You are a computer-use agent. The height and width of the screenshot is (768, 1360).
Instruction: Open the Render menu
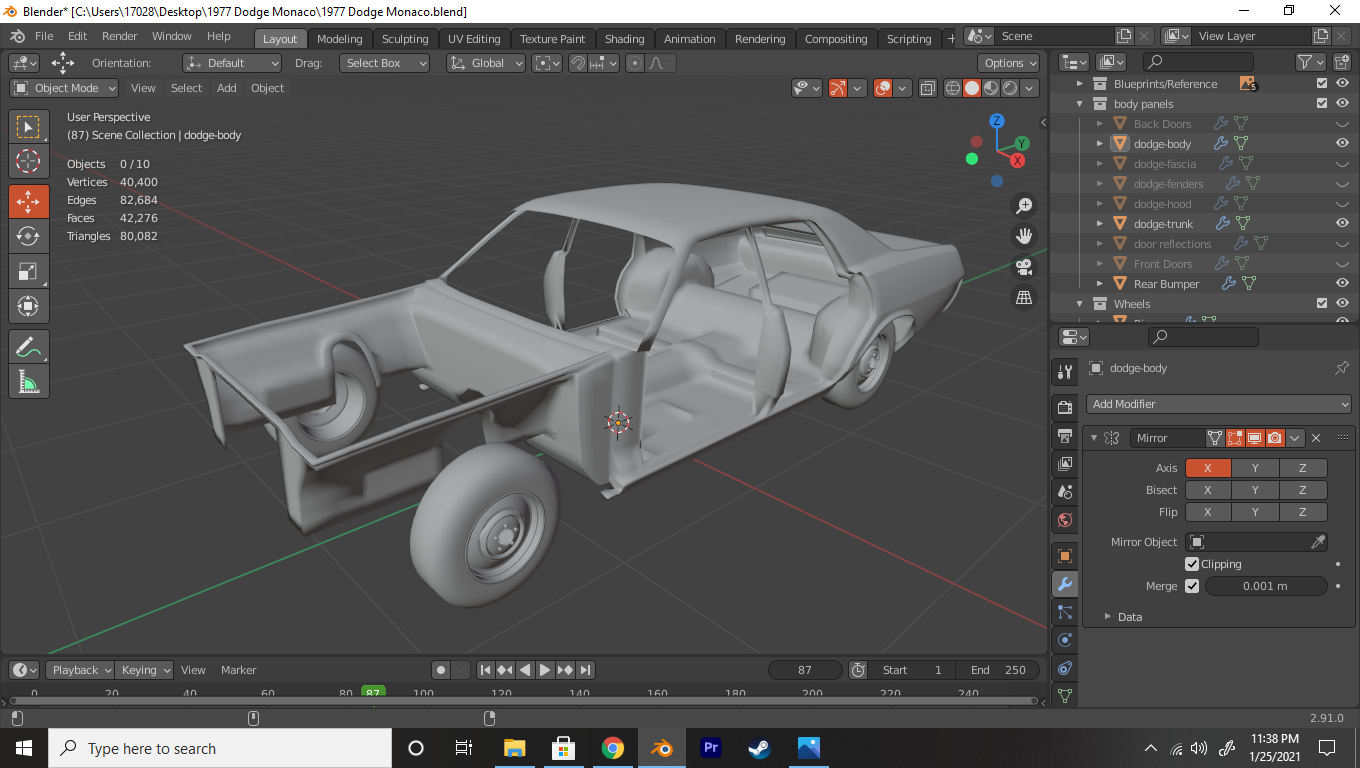tap(119, 36)
